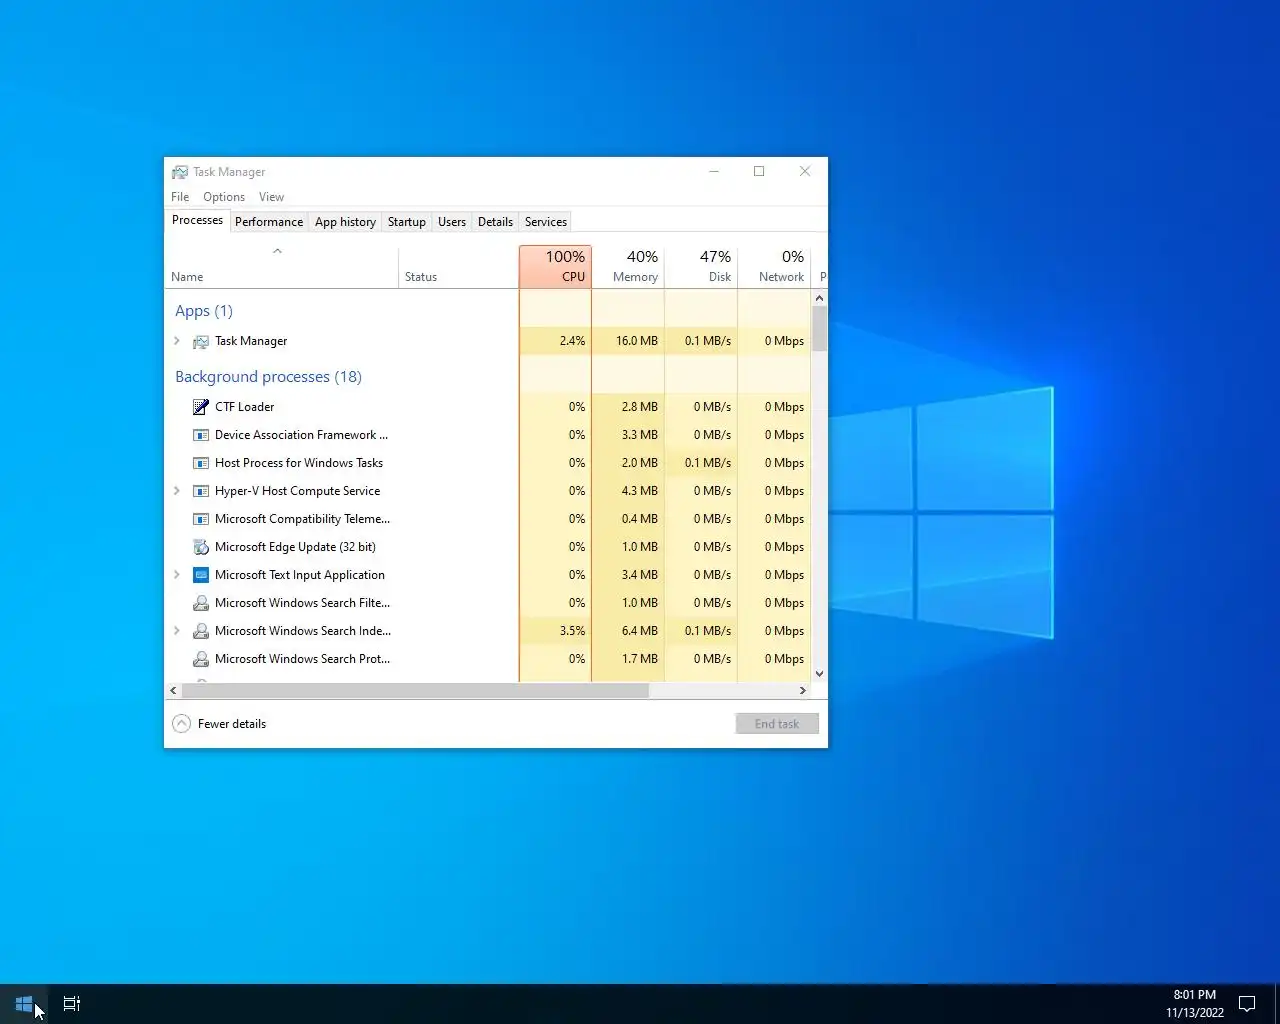Expand Microsoft Windows Search Indexer row
The height and width of the screenshot is (1024, 1280).
(x=177, y=631)
